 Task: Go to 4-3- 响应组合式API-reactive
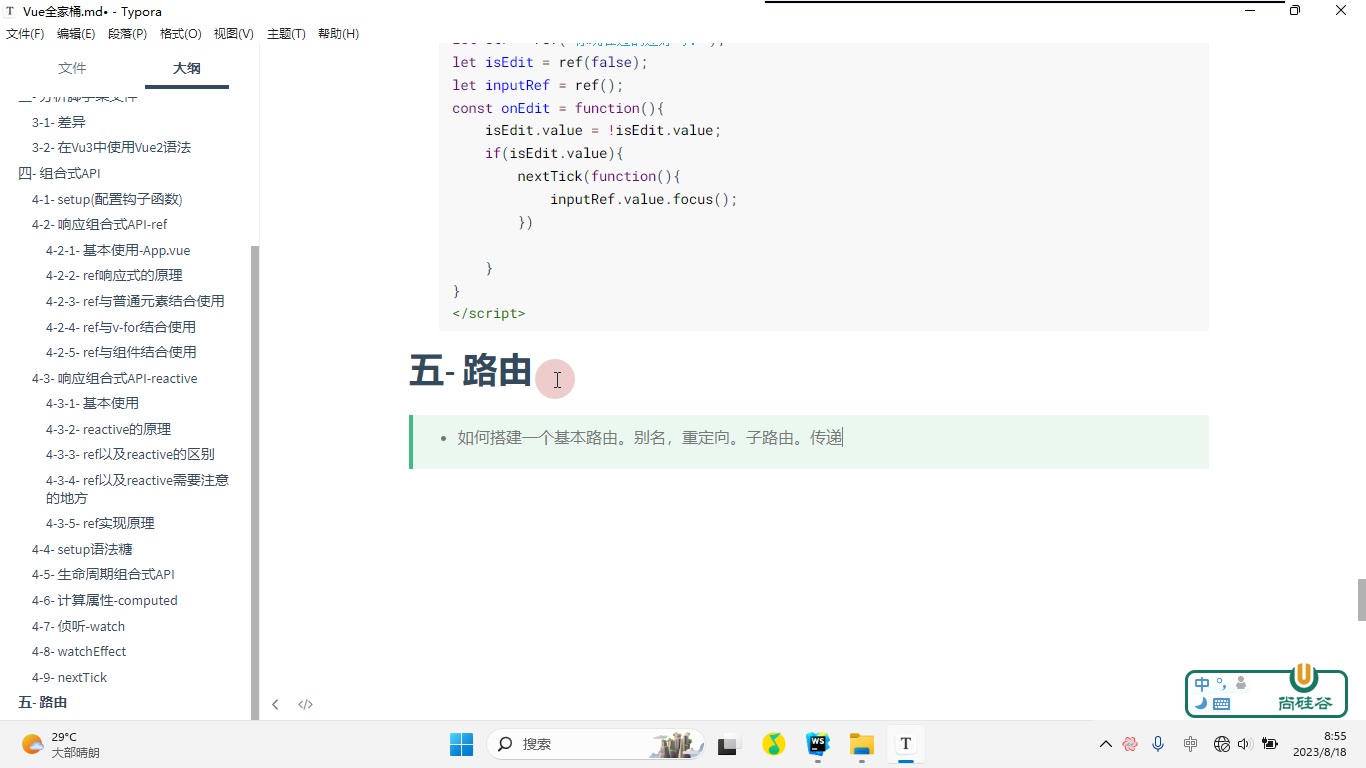coord(115,378)
